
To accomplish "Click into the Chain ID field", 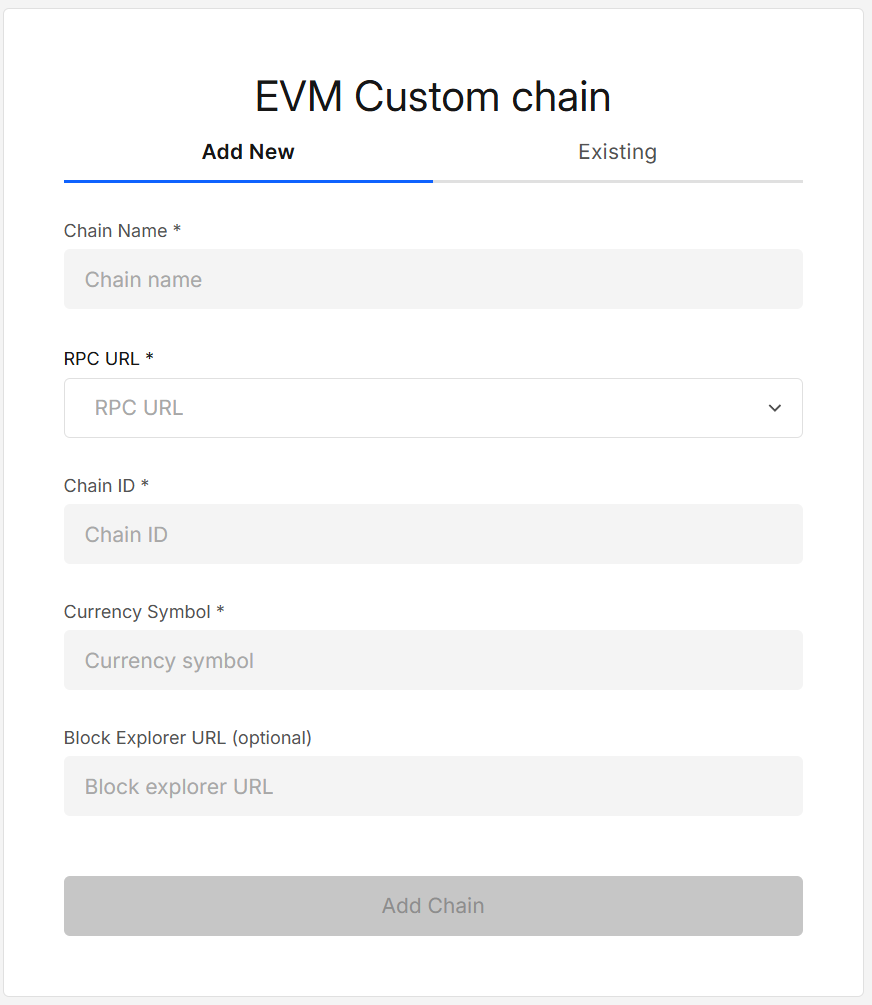I will 433,534.
